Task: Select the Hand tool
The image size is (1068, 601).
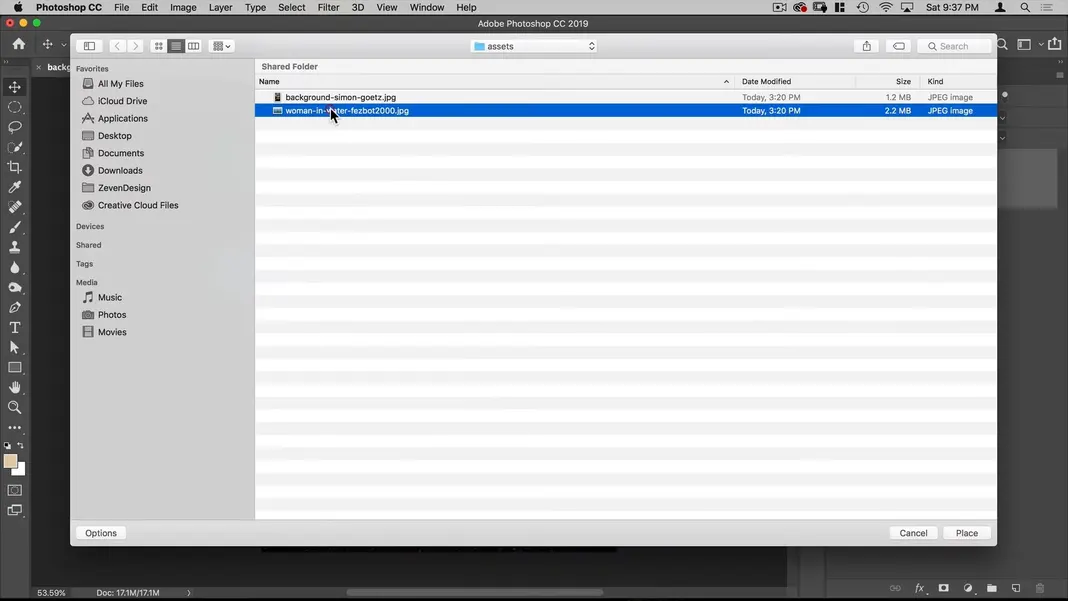Action: [14, 387]
